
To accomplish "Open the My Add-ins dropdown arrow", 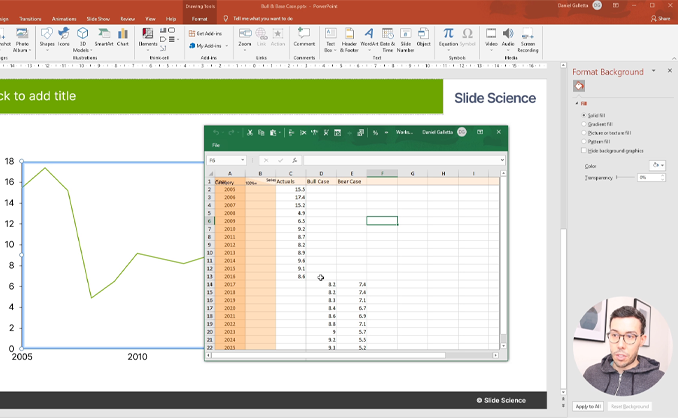I will [x=227, y=46].
